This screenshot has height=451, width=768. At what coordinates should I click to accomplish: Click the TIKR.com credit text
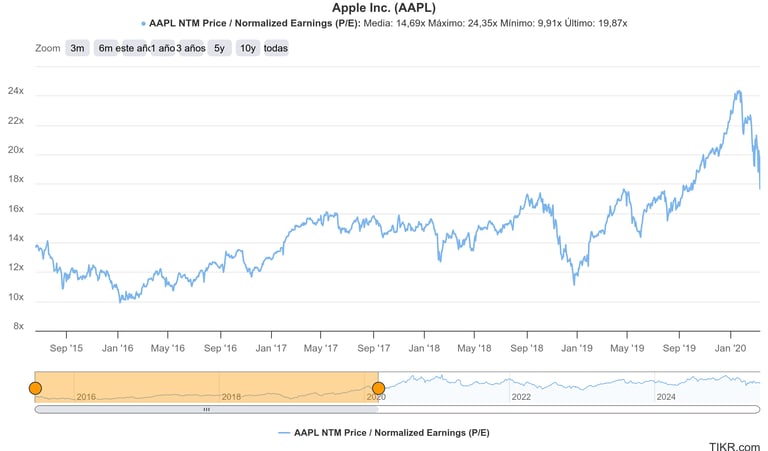[x=734, y=447]
